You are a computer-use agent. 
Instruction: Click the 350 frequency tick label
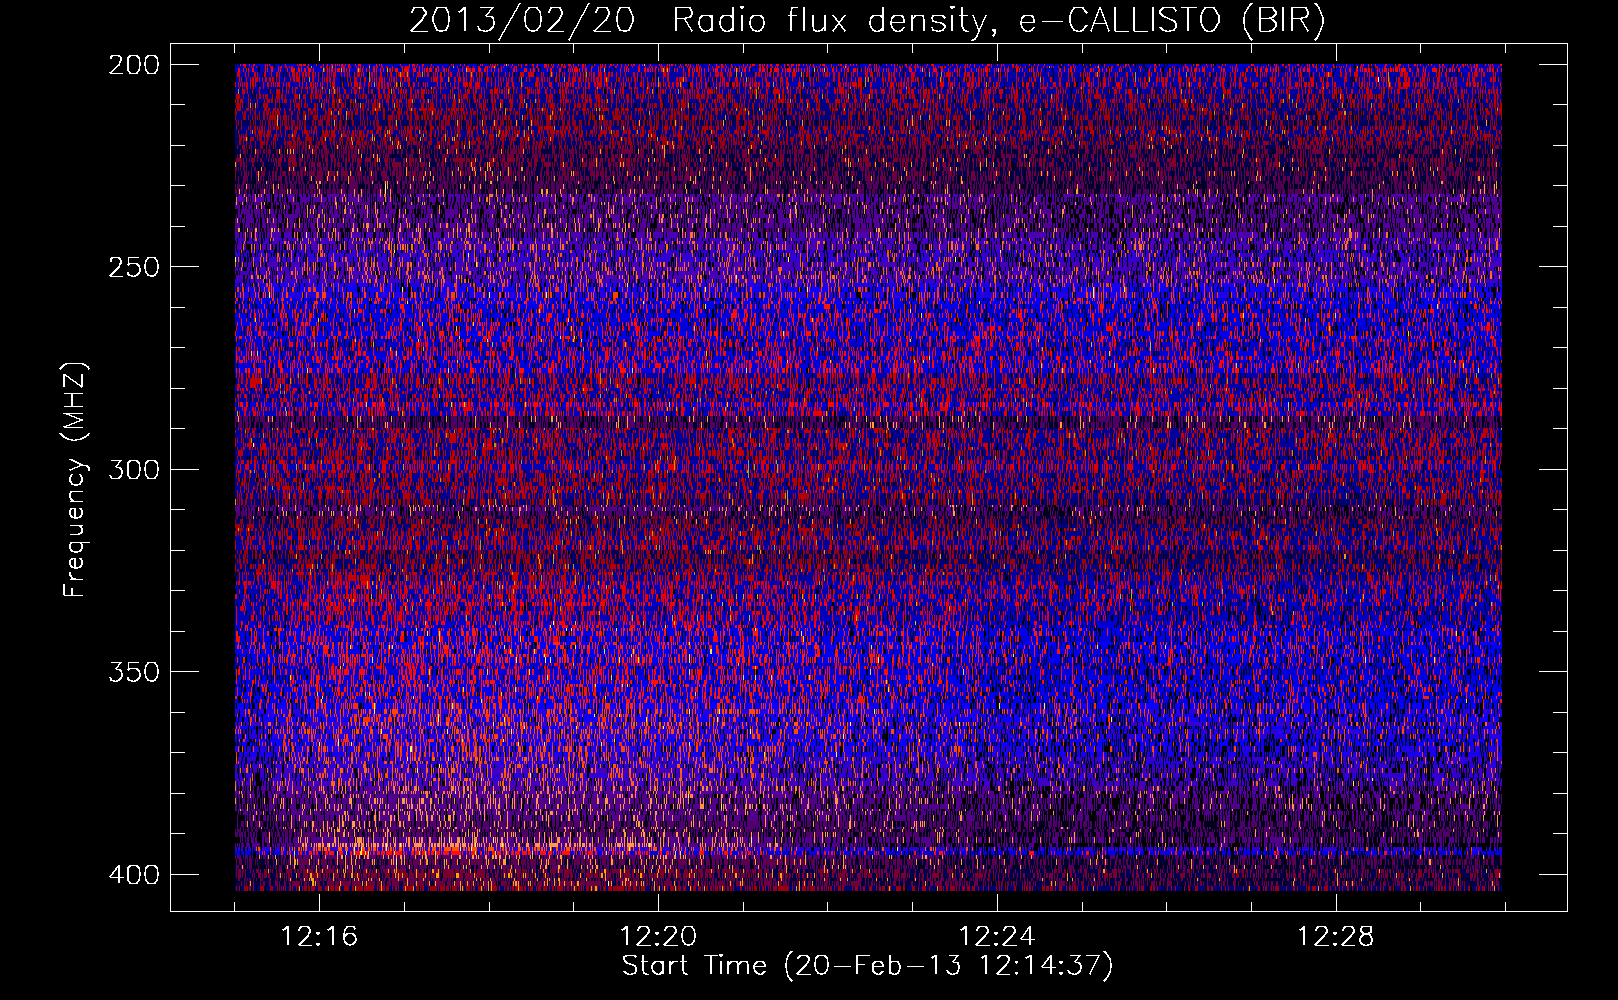[133, 672]
